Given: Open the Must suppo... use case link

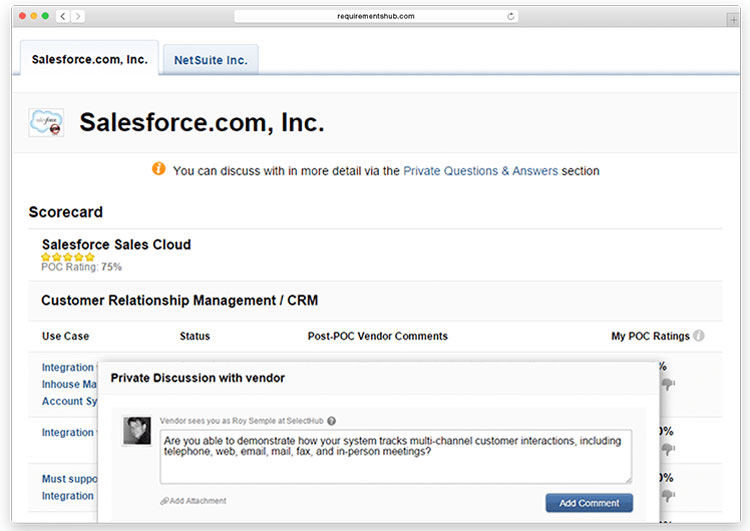Looking at the screenshot, I should point(69,479).
